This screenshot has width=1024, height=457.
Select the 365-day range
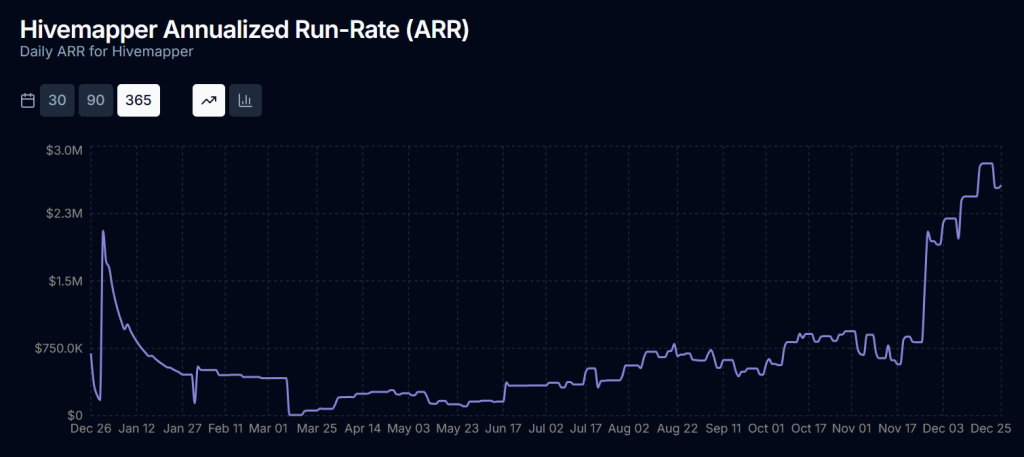tap(139, 101)
